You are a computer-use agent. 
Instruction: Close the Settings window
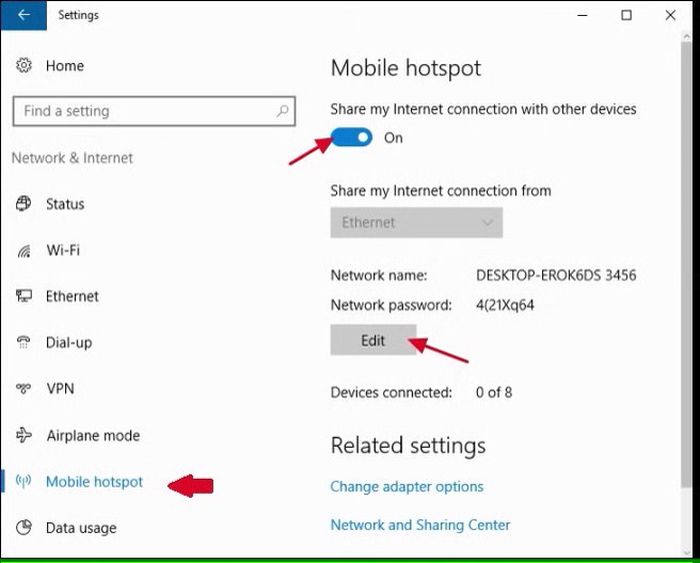click(670, 15)
